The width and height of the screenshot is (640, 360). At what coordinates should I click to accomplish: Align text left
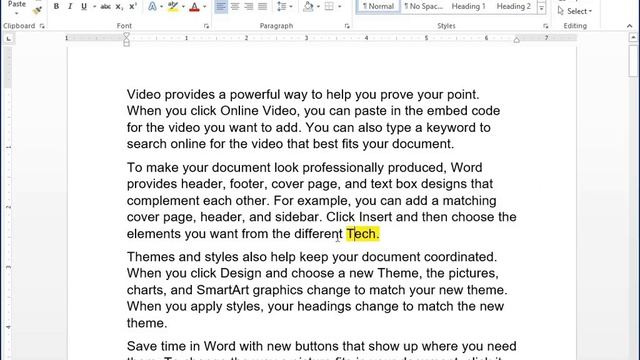[221, 6]
